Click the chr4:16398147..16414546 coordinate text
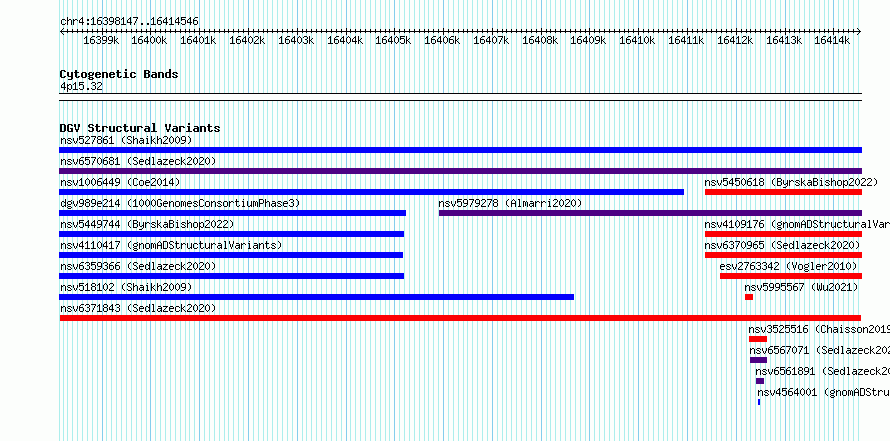Image resolution: width=890 pixels, height=441 pixels. pyautogui.click(x=129, y=22)
